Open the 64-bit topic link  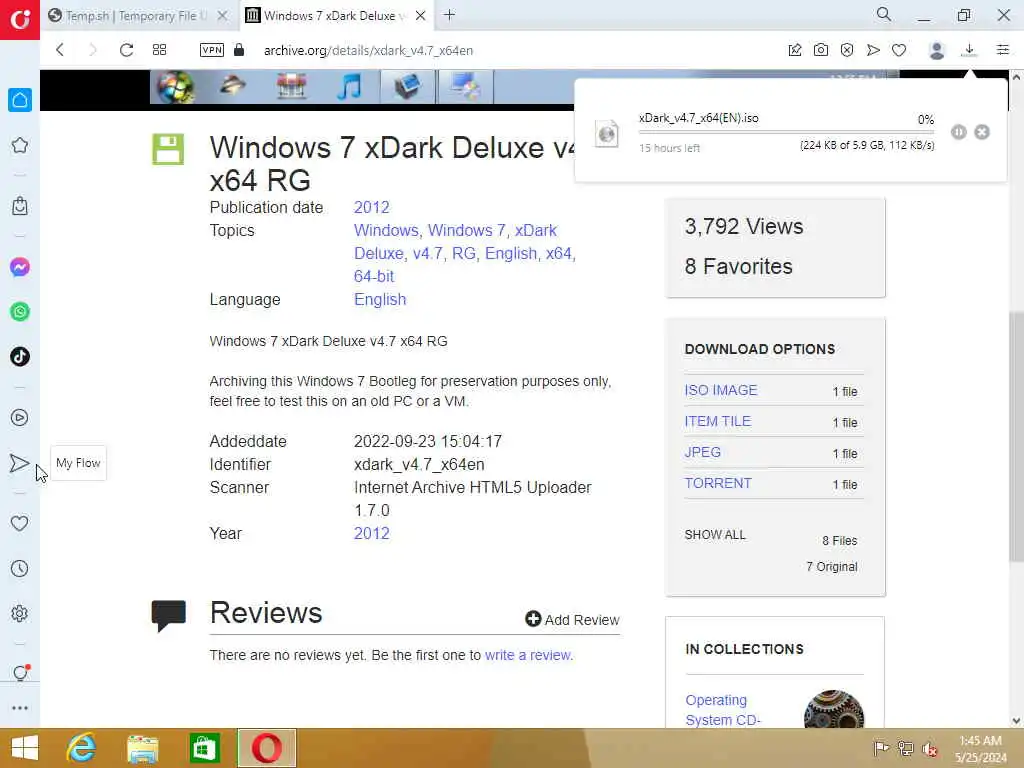tap(374, 276)
